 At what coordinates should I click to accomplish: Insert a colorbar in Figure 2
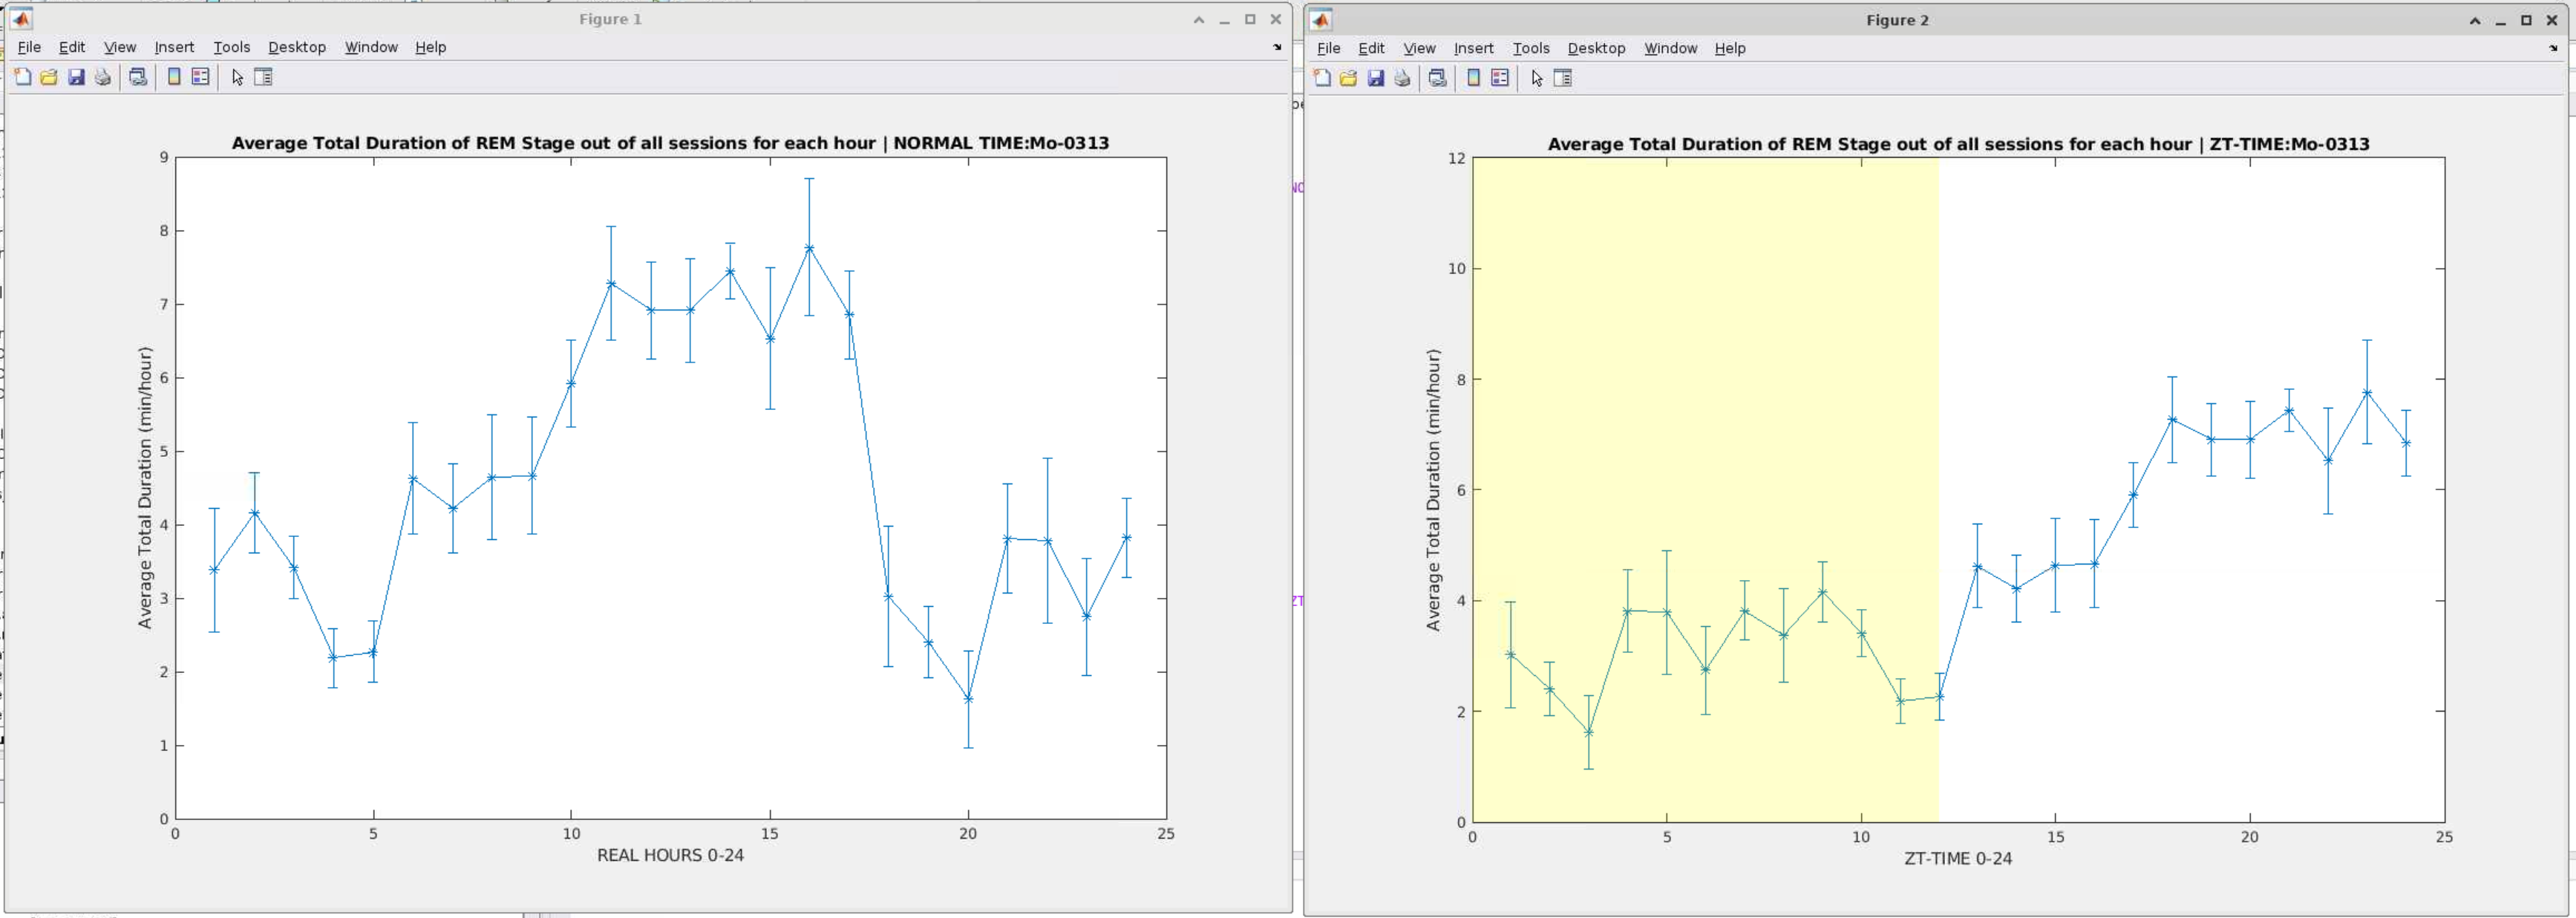1473,78
